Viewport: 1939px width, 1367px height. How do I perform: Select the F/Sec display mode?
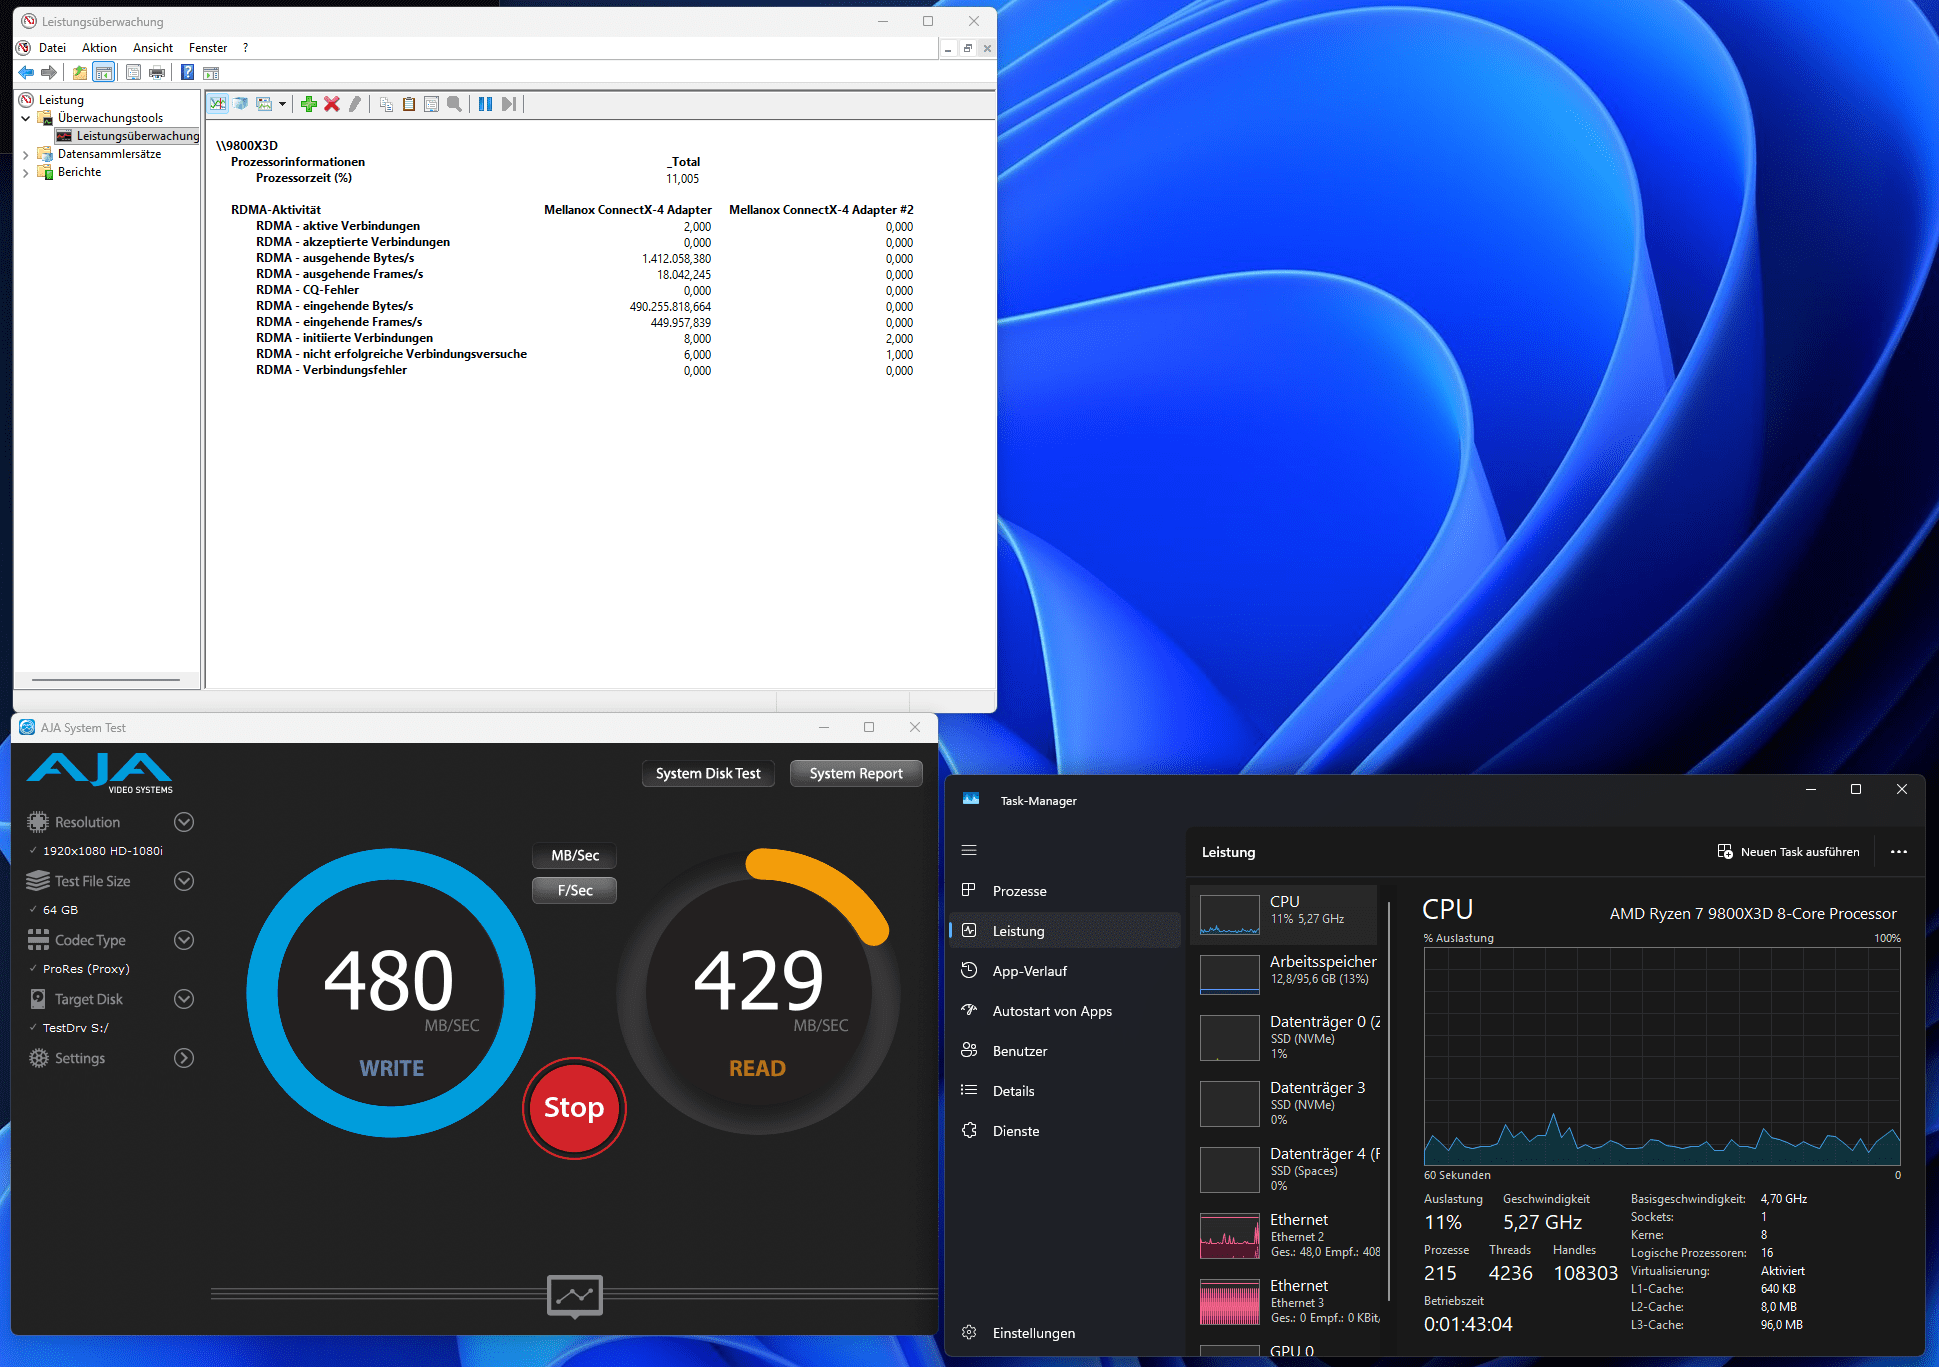tap(575, 890)
